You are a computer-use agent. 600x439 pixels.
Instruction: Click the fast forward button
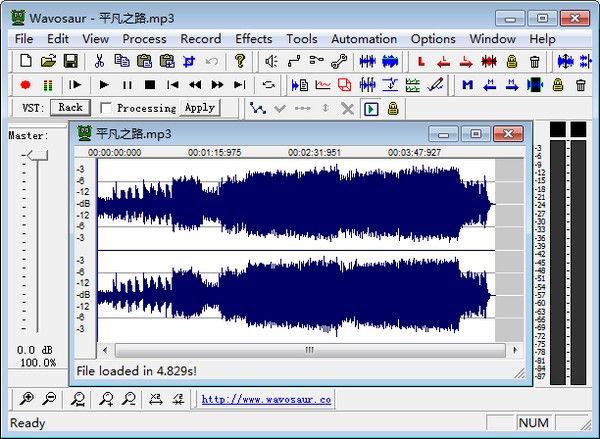[216, 85]
